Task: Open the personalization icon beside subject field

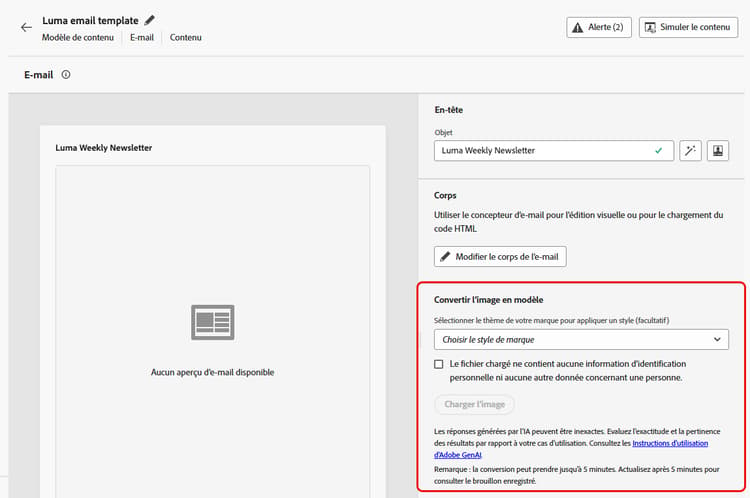Action: pyautogui.click(x=718, y=151)
